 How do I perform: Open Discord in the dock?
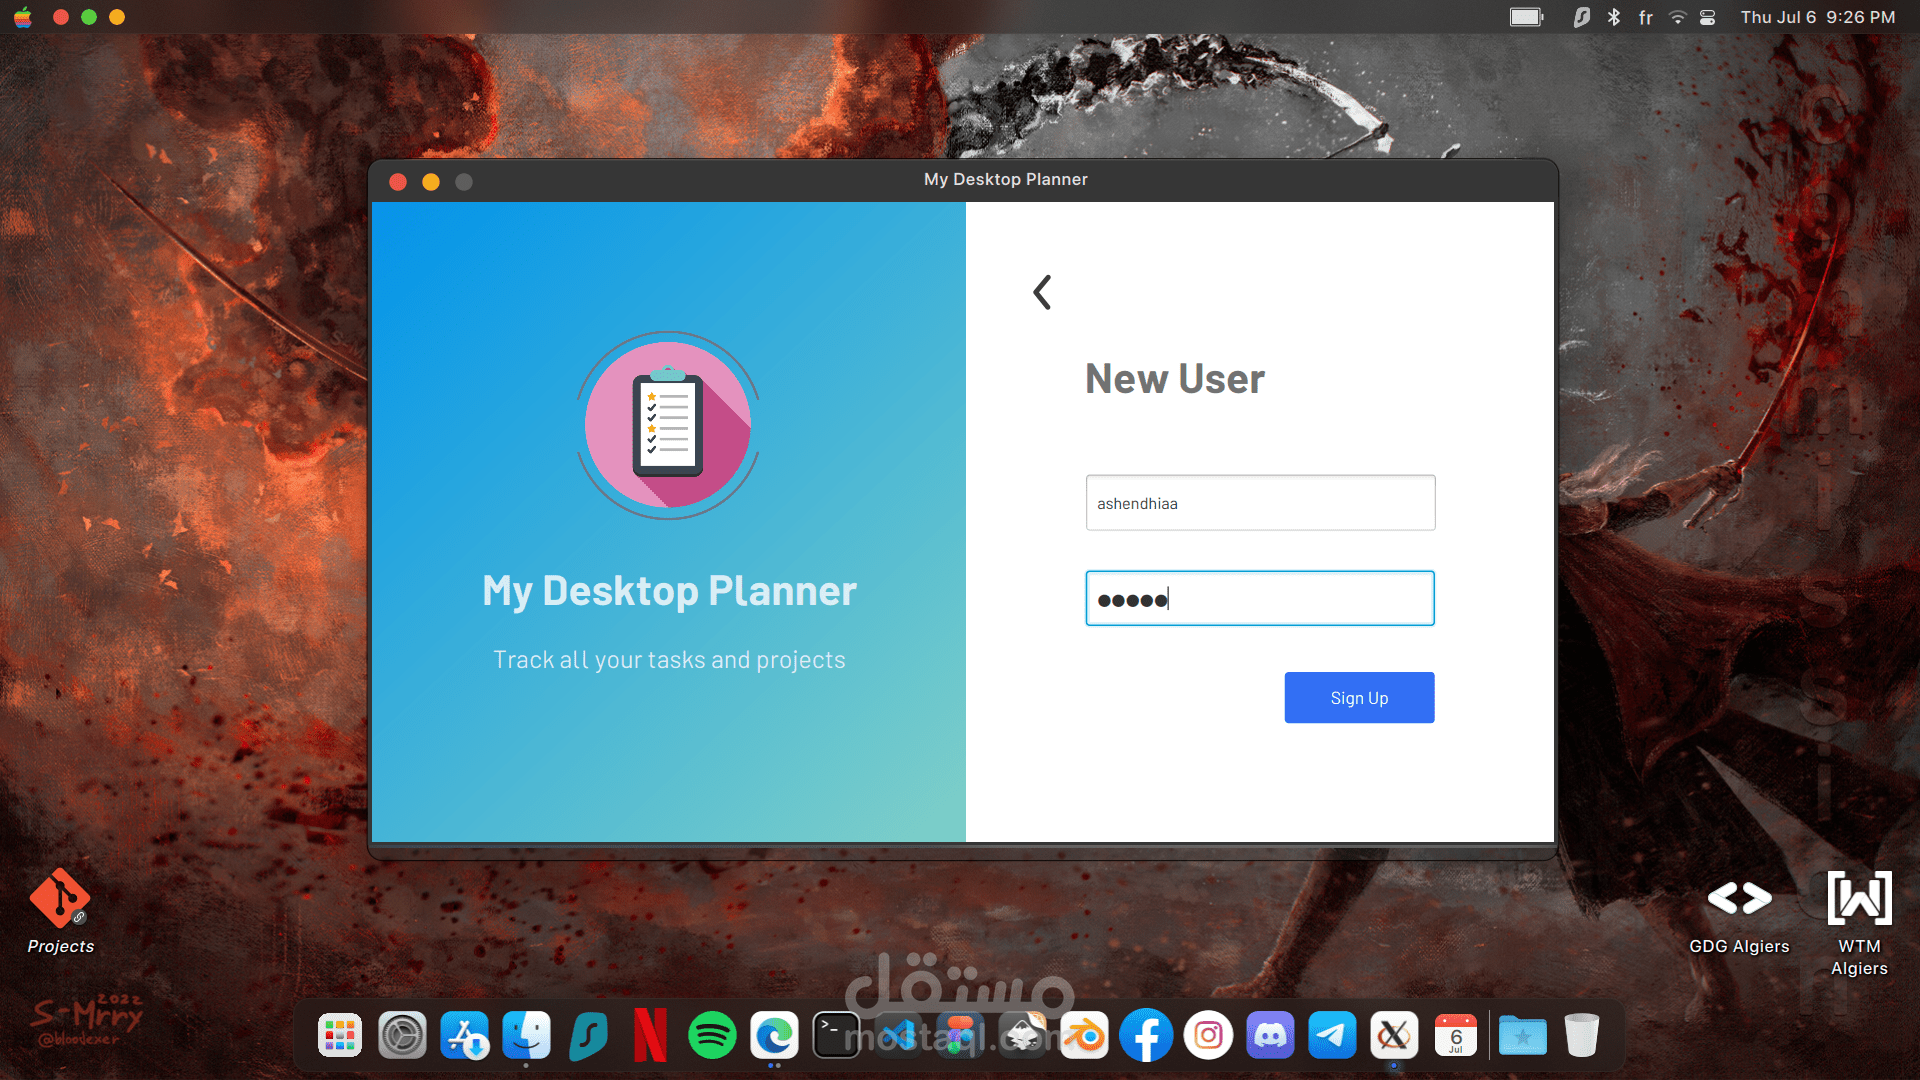tap(1270, 1036)
